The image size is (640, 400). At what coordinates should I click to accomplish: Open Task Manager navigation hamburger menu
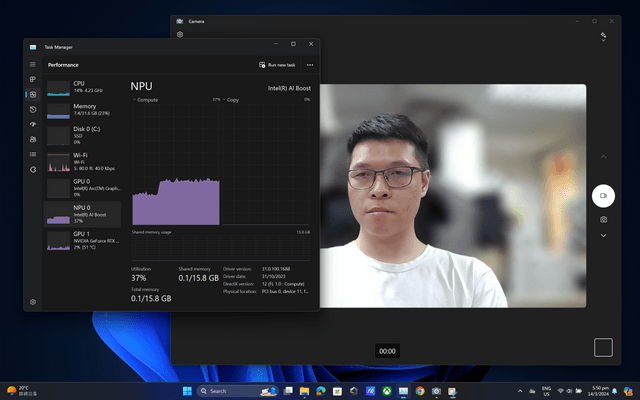click(x=33, y=64)
